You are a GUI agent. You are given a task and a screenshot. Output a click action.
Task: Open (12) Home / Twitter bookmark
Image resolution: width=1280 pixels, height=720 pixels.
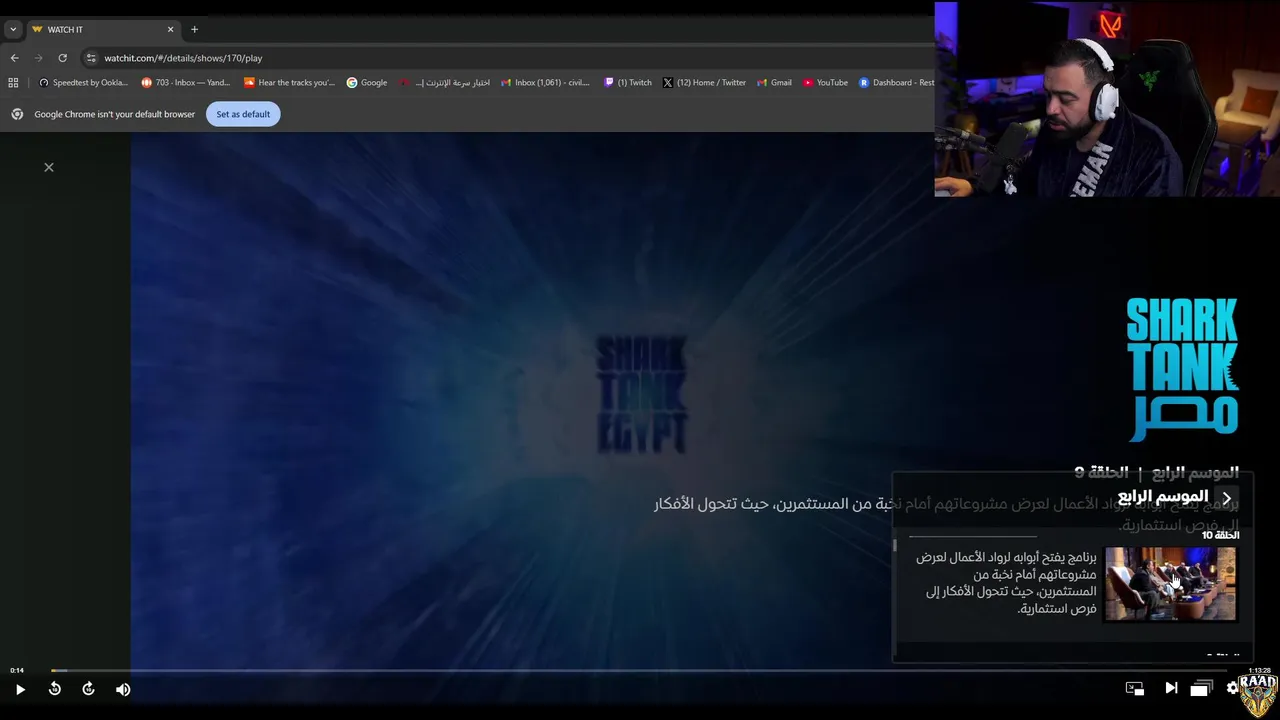[704, 83]
